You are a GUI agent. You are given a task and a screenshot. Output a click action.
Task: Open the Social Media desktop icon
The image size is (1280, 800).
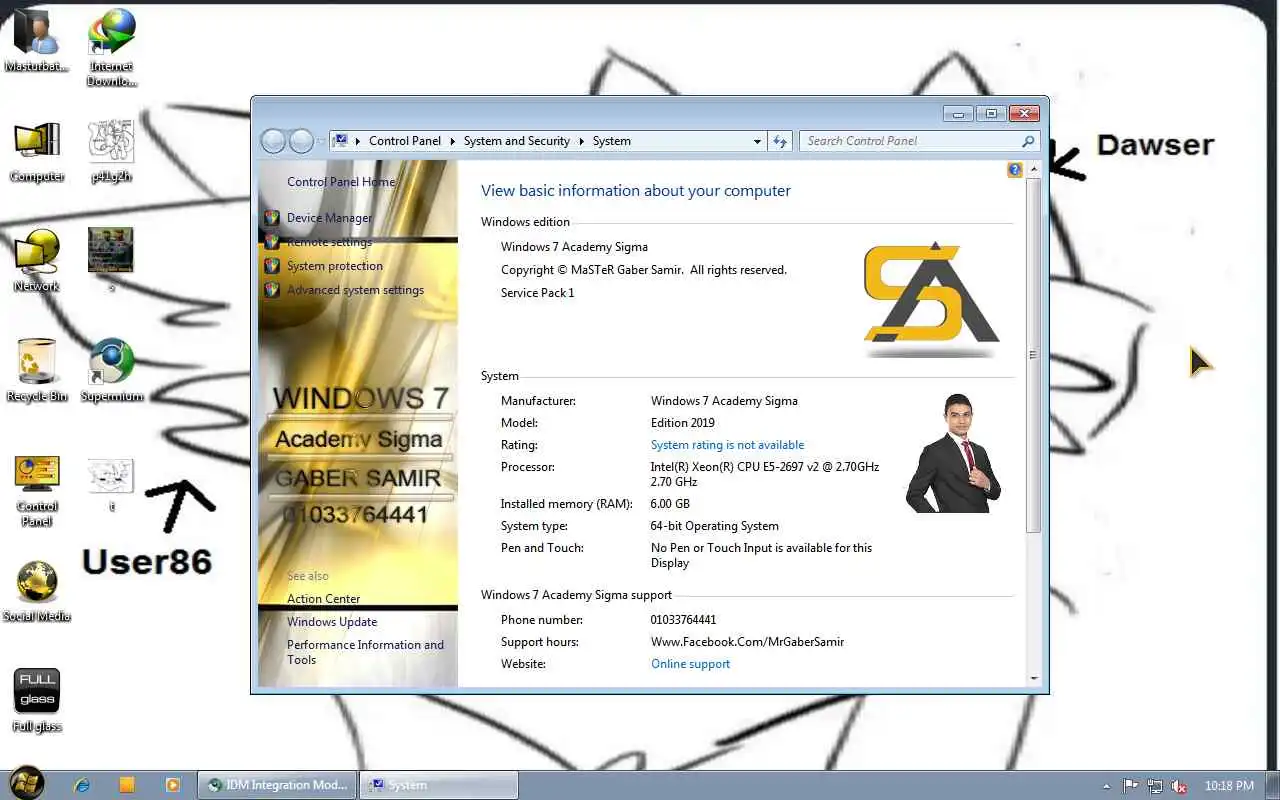(37, 590)
